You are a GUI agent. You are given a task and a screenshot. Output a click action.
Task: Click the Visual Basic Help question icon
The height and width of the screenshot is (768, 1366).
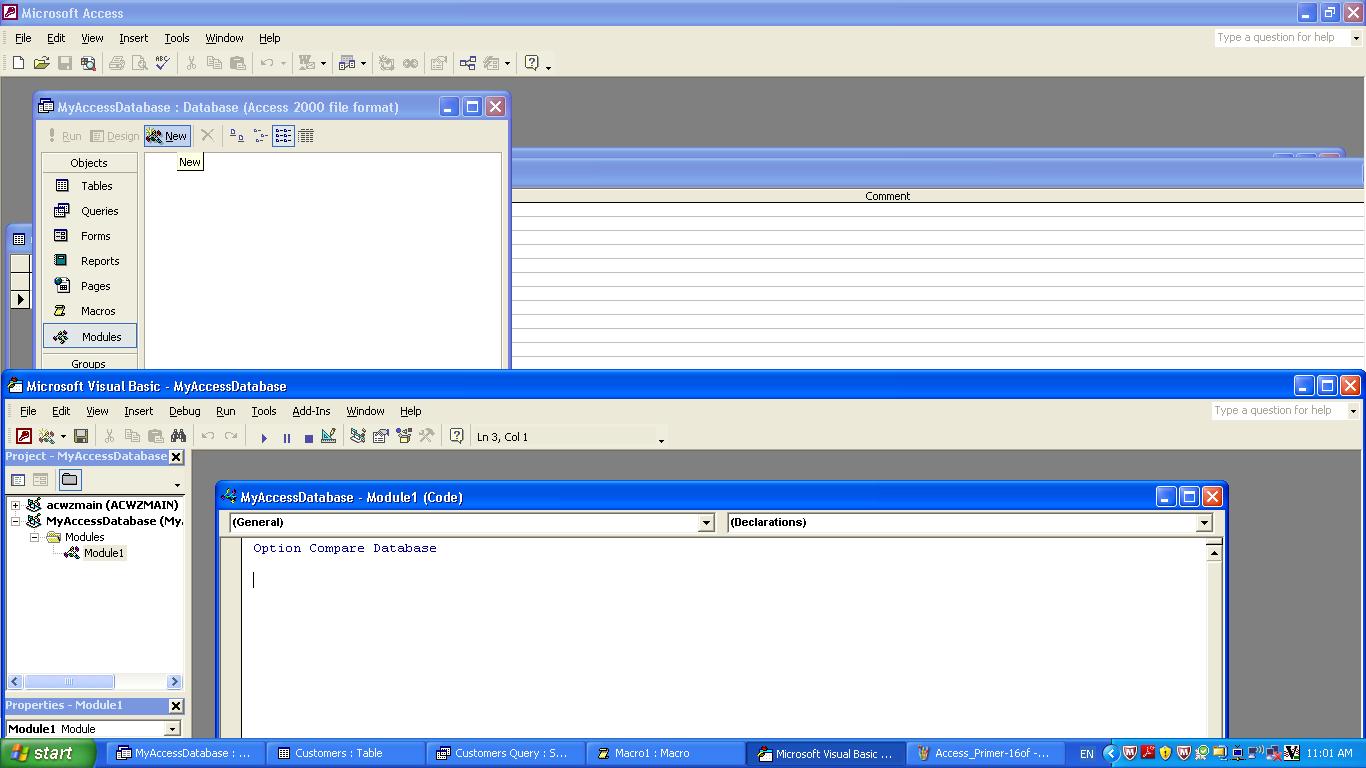[456, 437]
